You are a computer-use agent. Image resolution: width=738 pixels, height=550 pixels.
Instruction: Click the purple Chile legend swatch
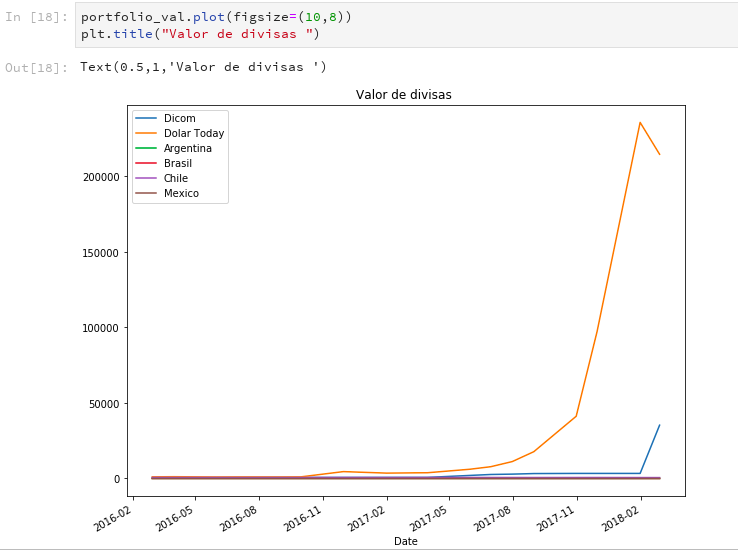[x=146, y=178]
